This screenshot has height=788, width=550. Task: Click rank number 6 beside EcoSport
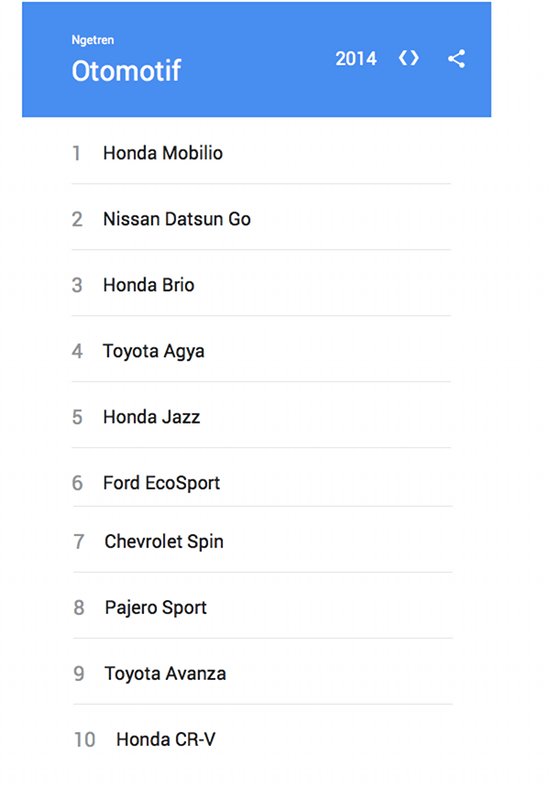pyautogui.click(x=77, y=483)
